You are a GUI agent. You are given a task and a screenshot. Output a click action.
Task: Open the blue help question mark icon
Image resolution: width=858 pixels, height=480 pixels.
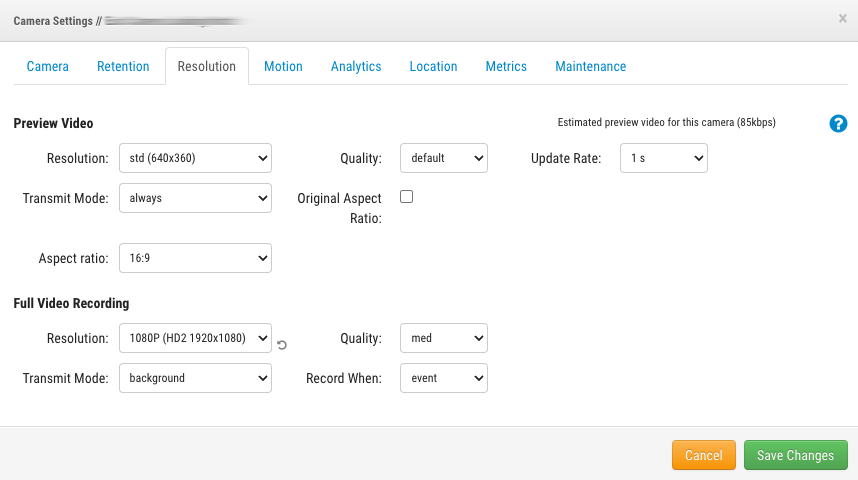click(838, 124)
